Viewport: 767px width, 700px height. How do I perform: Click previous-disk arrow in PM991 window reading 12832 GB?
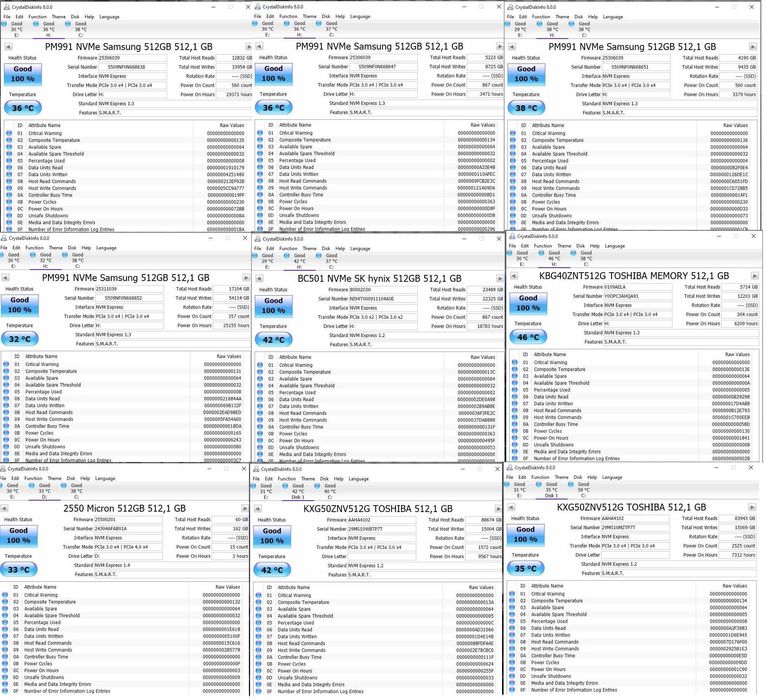[8, 46]
